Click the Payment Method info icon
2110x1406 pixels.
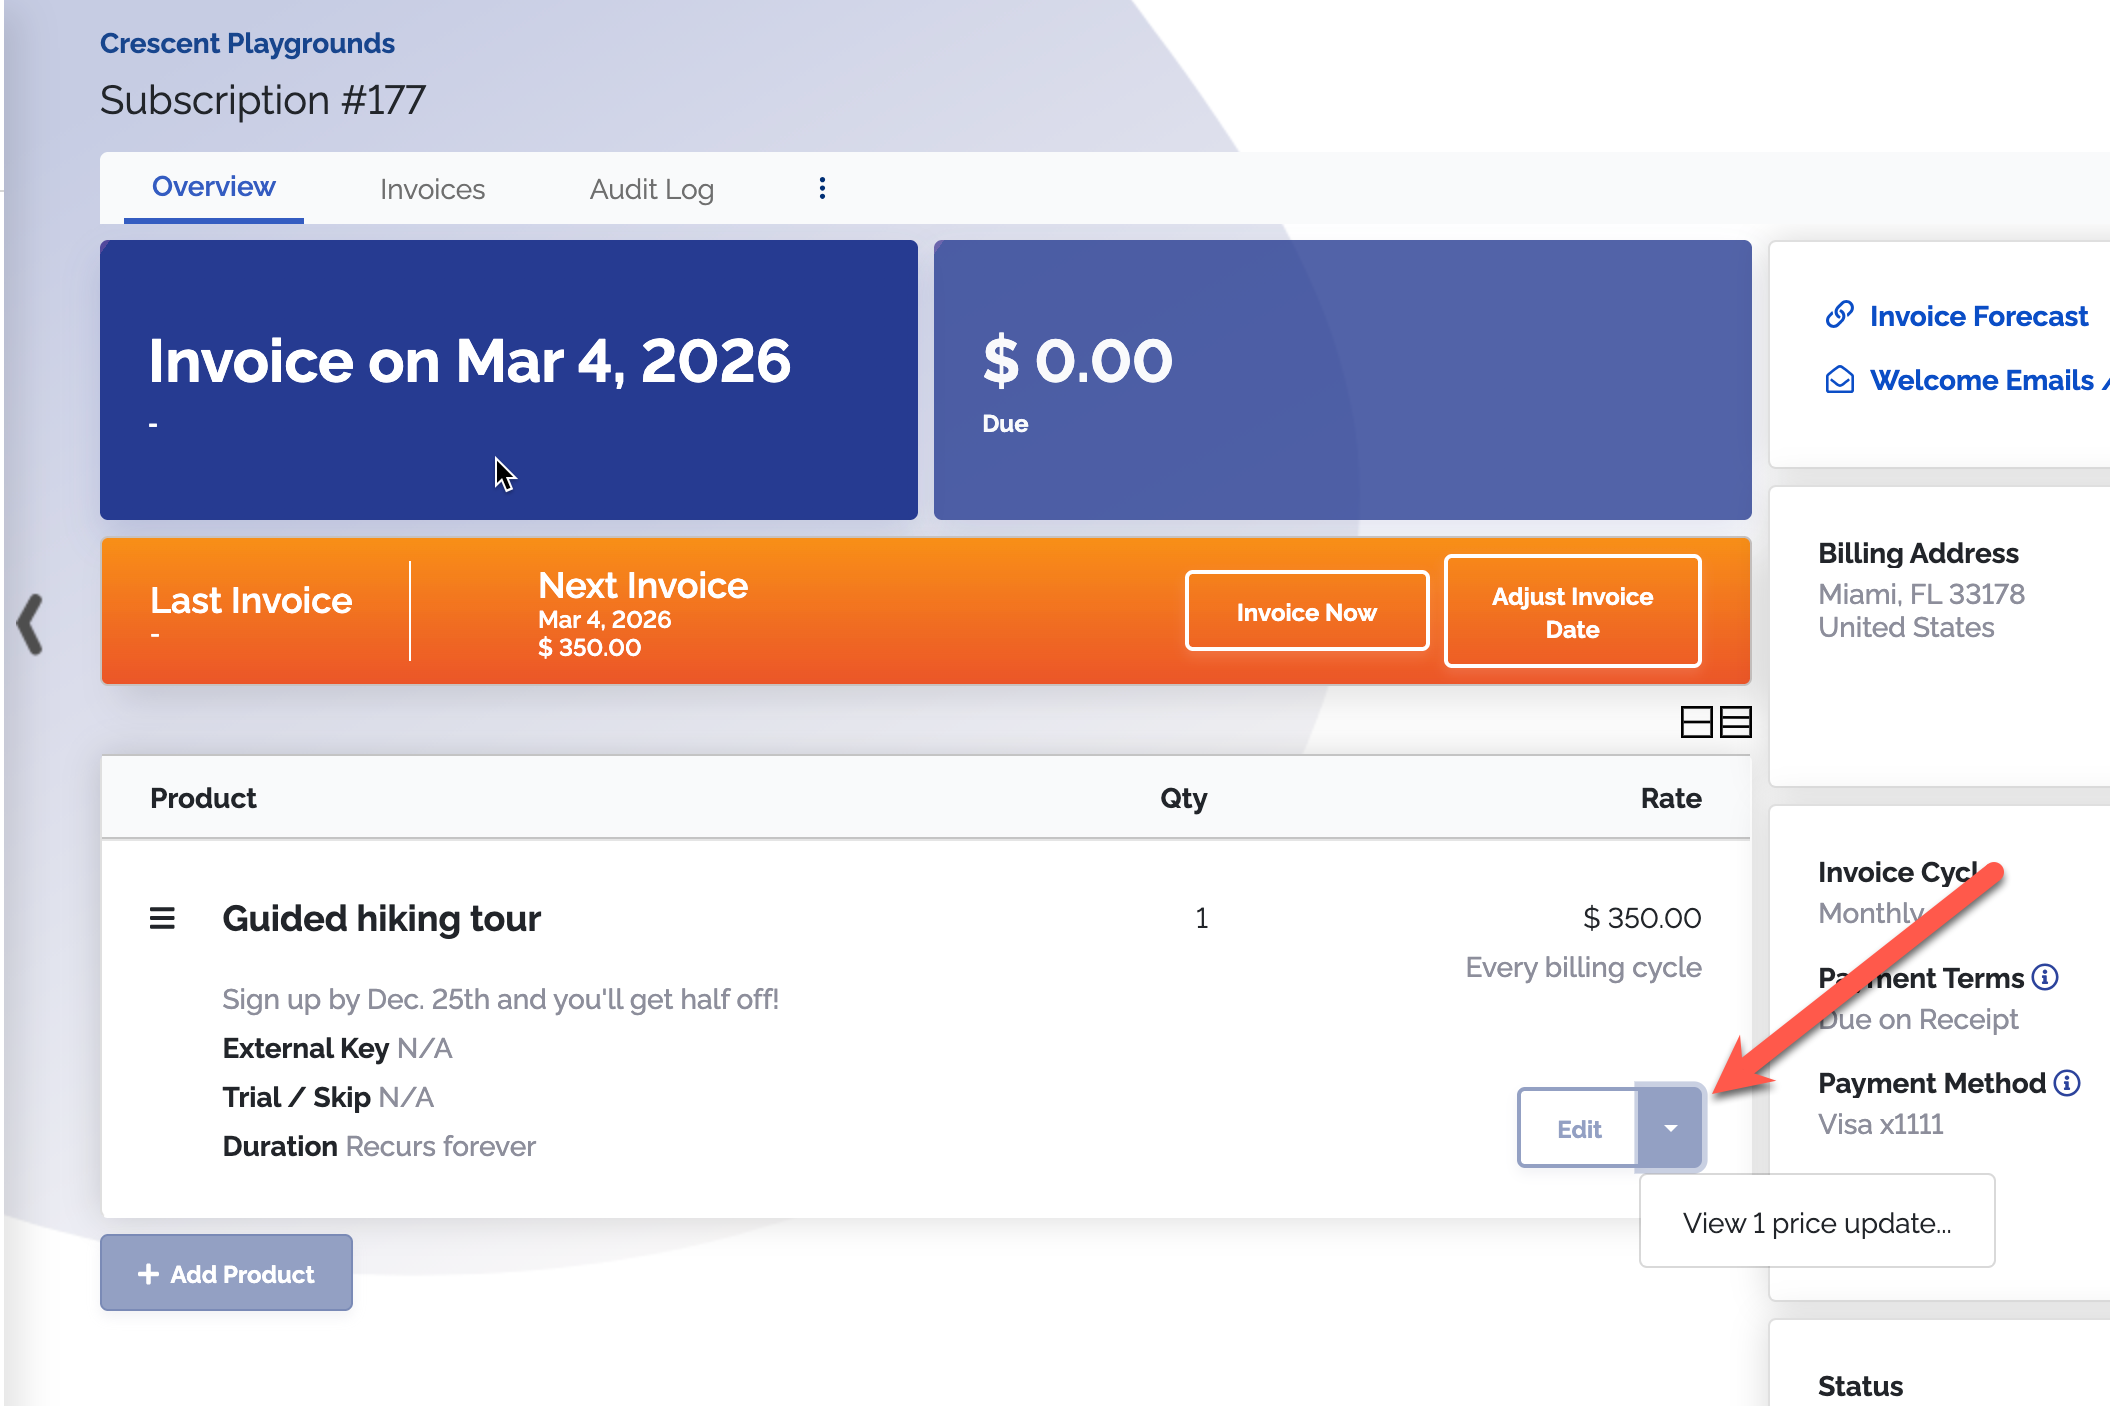[x=2067, y=1082]
